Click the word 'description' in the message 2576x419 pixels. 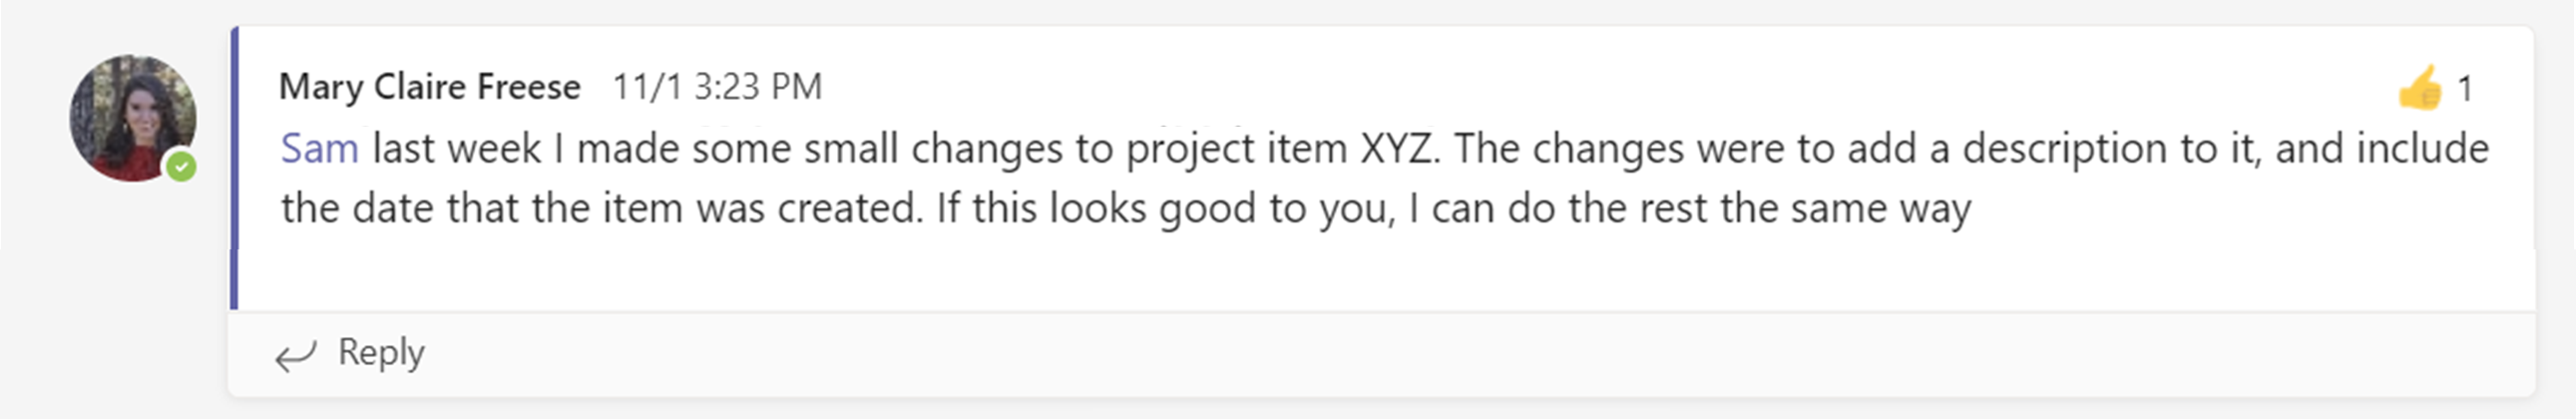pos(2066,150)
